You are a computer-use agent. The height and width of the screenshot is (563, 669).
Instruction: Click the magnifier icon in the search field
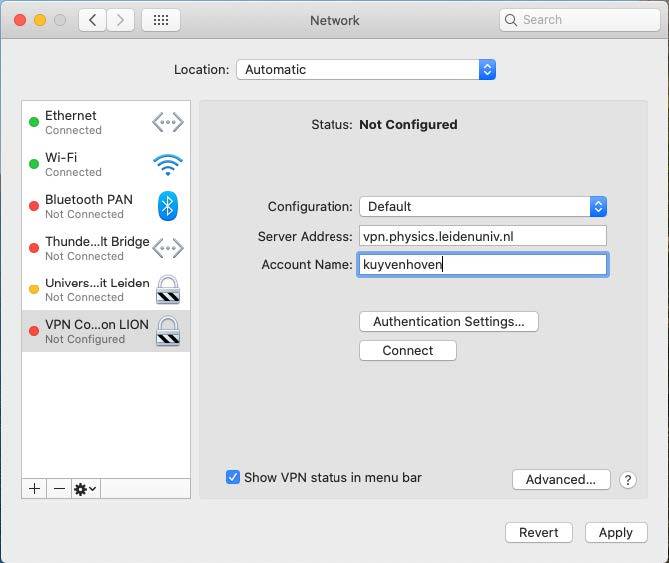pos(511,20)
